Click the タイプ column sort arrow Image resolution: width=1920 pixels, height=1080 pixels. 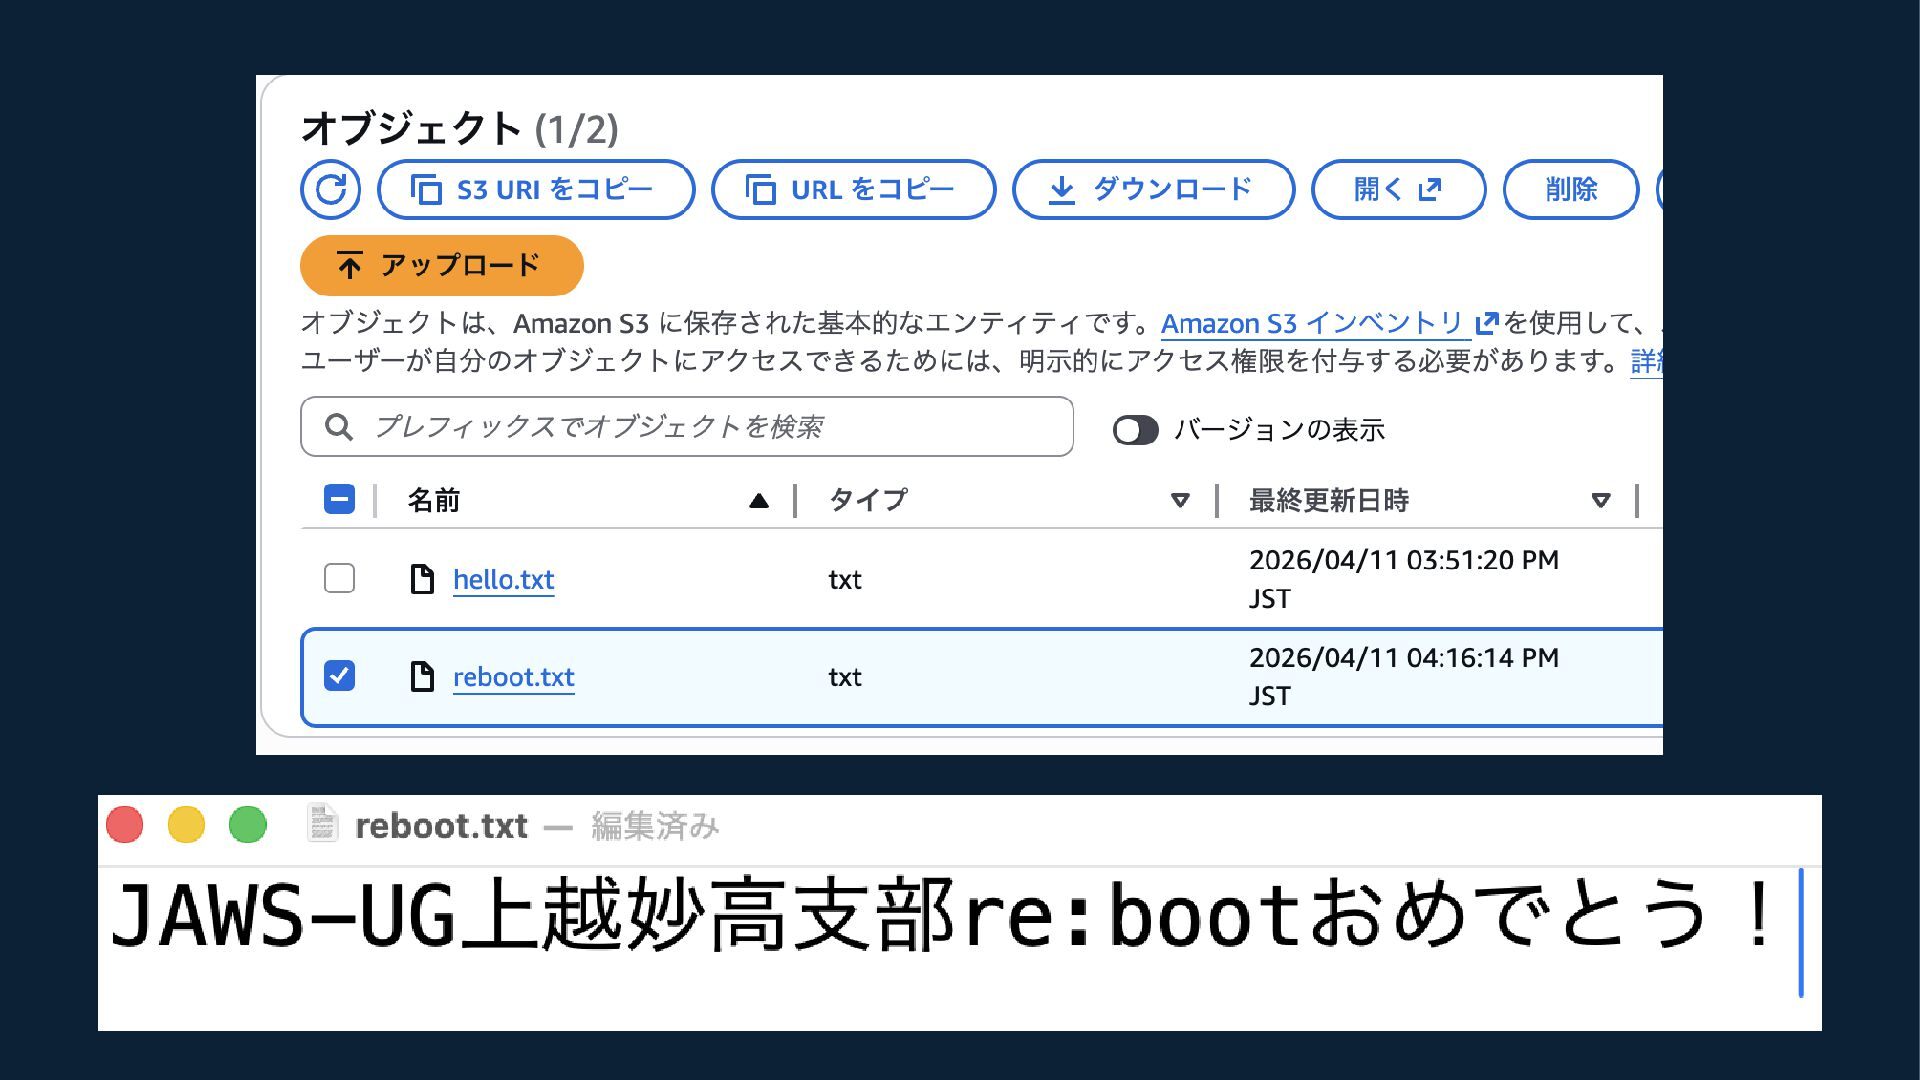1180,500
